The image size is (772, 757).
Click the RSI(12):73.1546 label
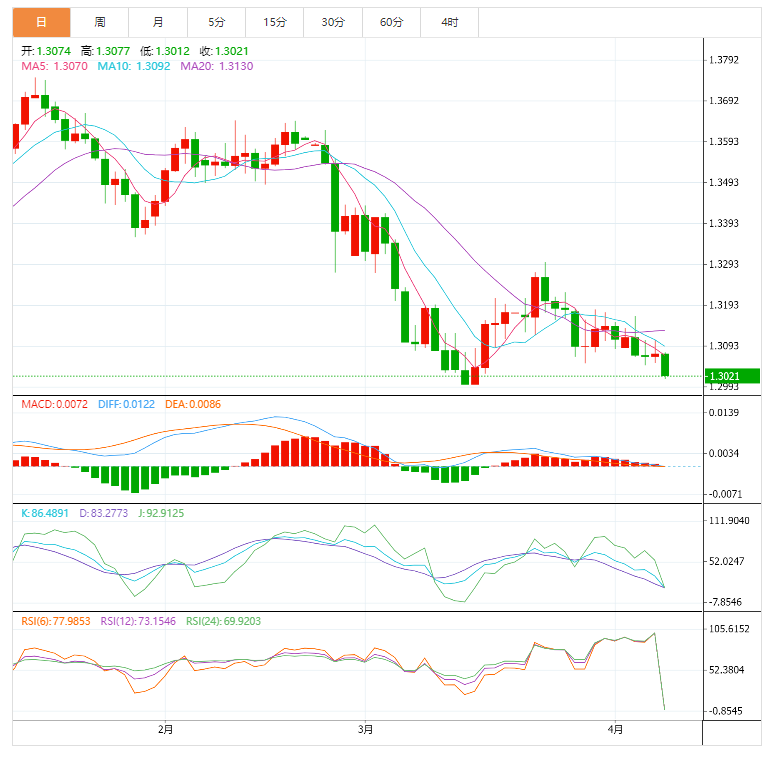[138, 621]
